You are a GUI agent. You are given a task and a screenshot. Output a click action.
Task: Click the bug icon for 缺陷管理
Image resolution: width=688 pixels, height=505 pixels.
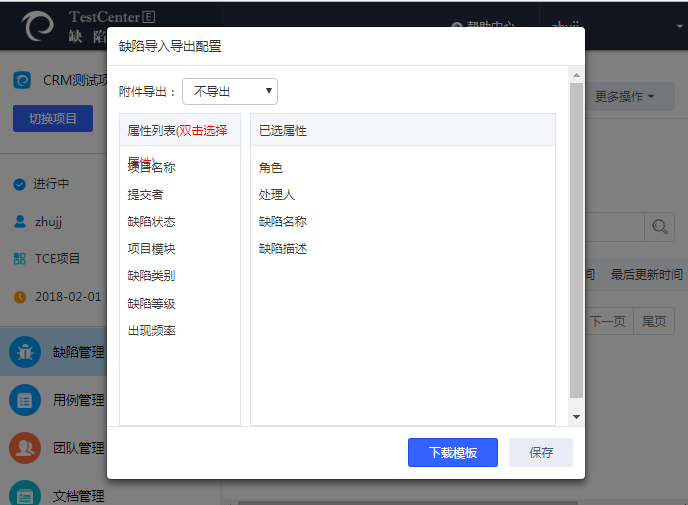pyautogui.click(x=25, y=352)
